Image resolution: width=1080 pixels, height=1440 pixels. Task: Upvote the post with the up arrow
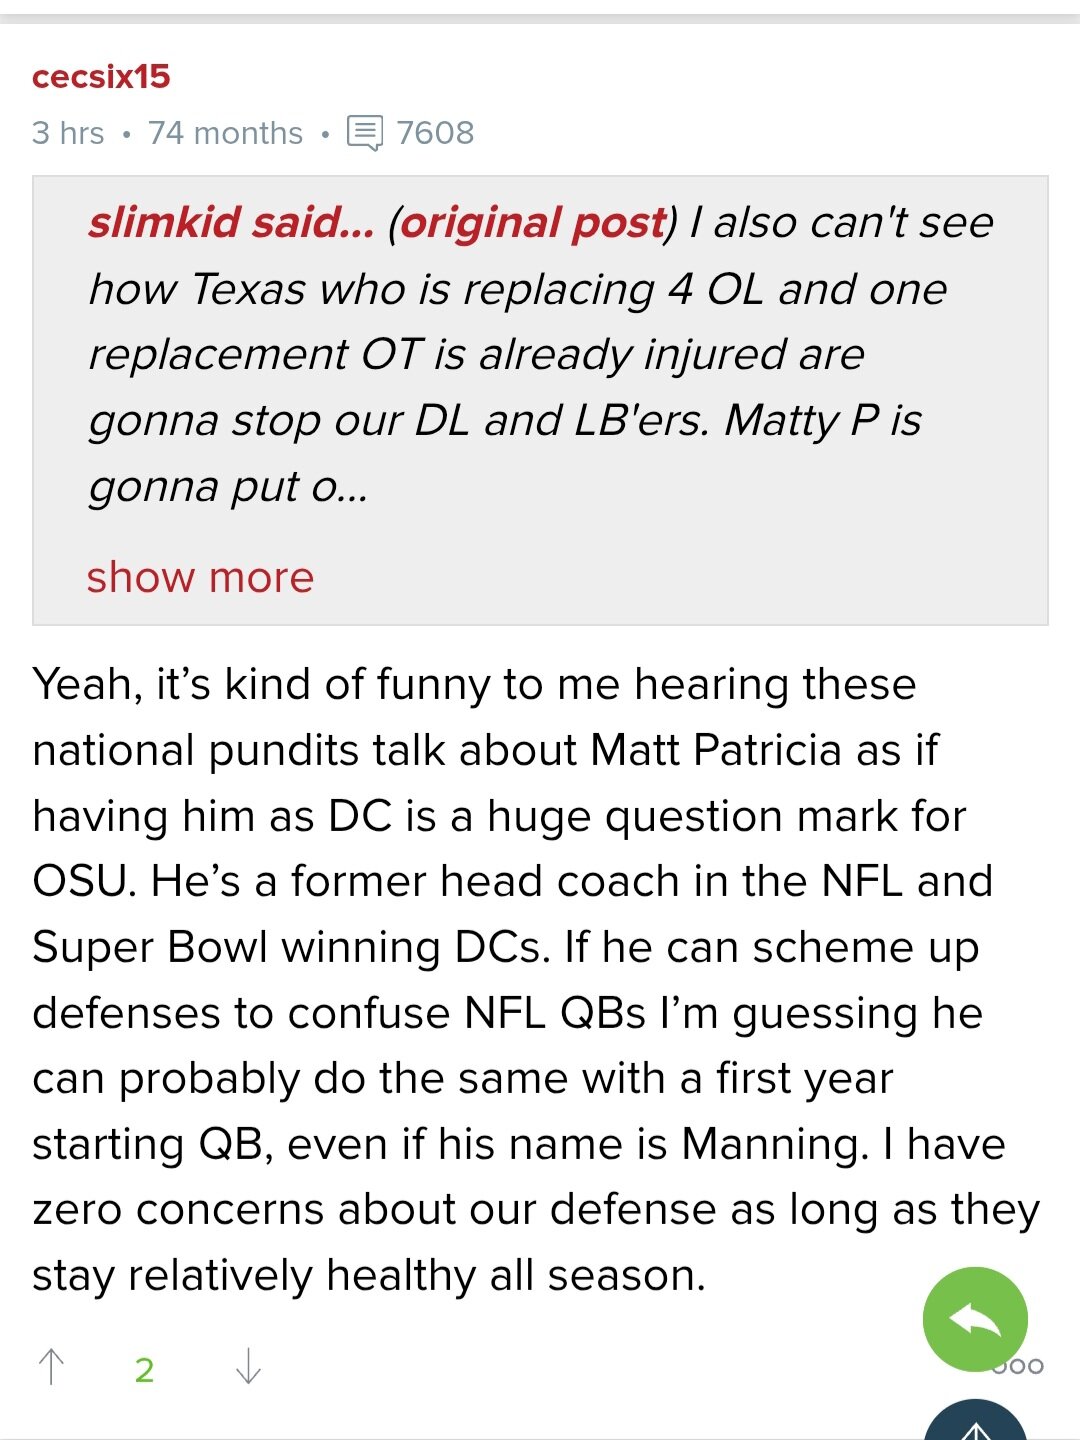click(51, 1366)
